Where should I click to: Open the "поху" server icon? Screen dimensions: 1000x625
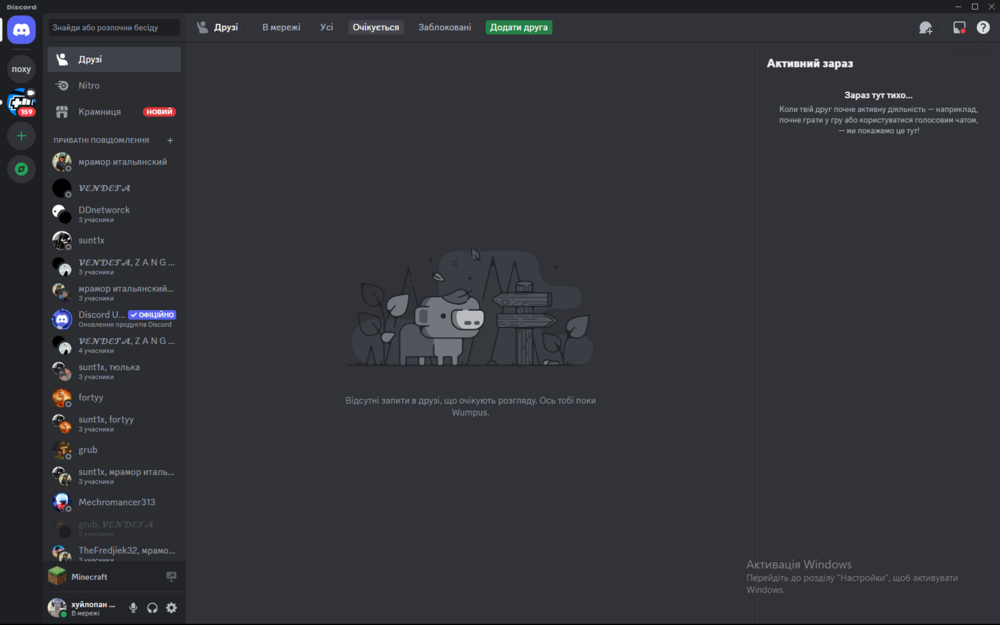21,69
